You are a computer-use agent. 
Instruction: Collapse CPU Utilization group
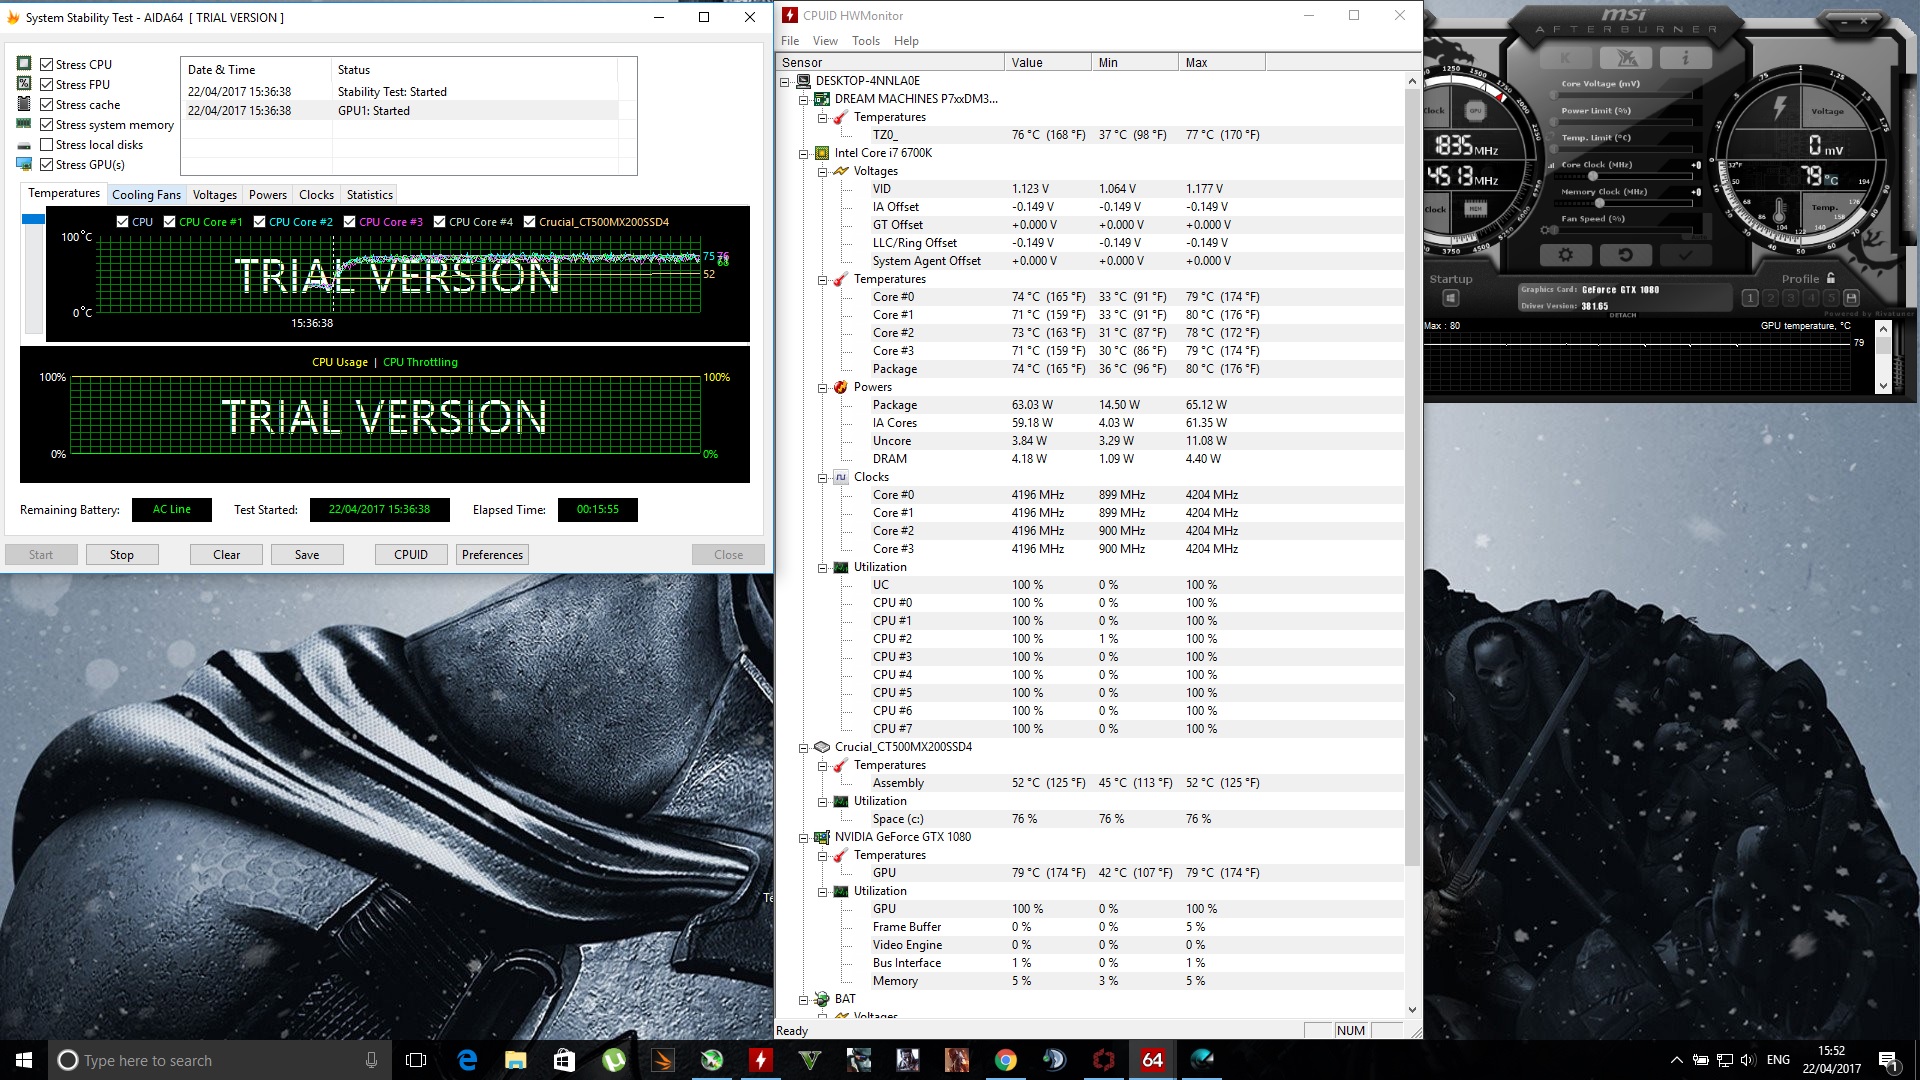click(x=822, y=567)
